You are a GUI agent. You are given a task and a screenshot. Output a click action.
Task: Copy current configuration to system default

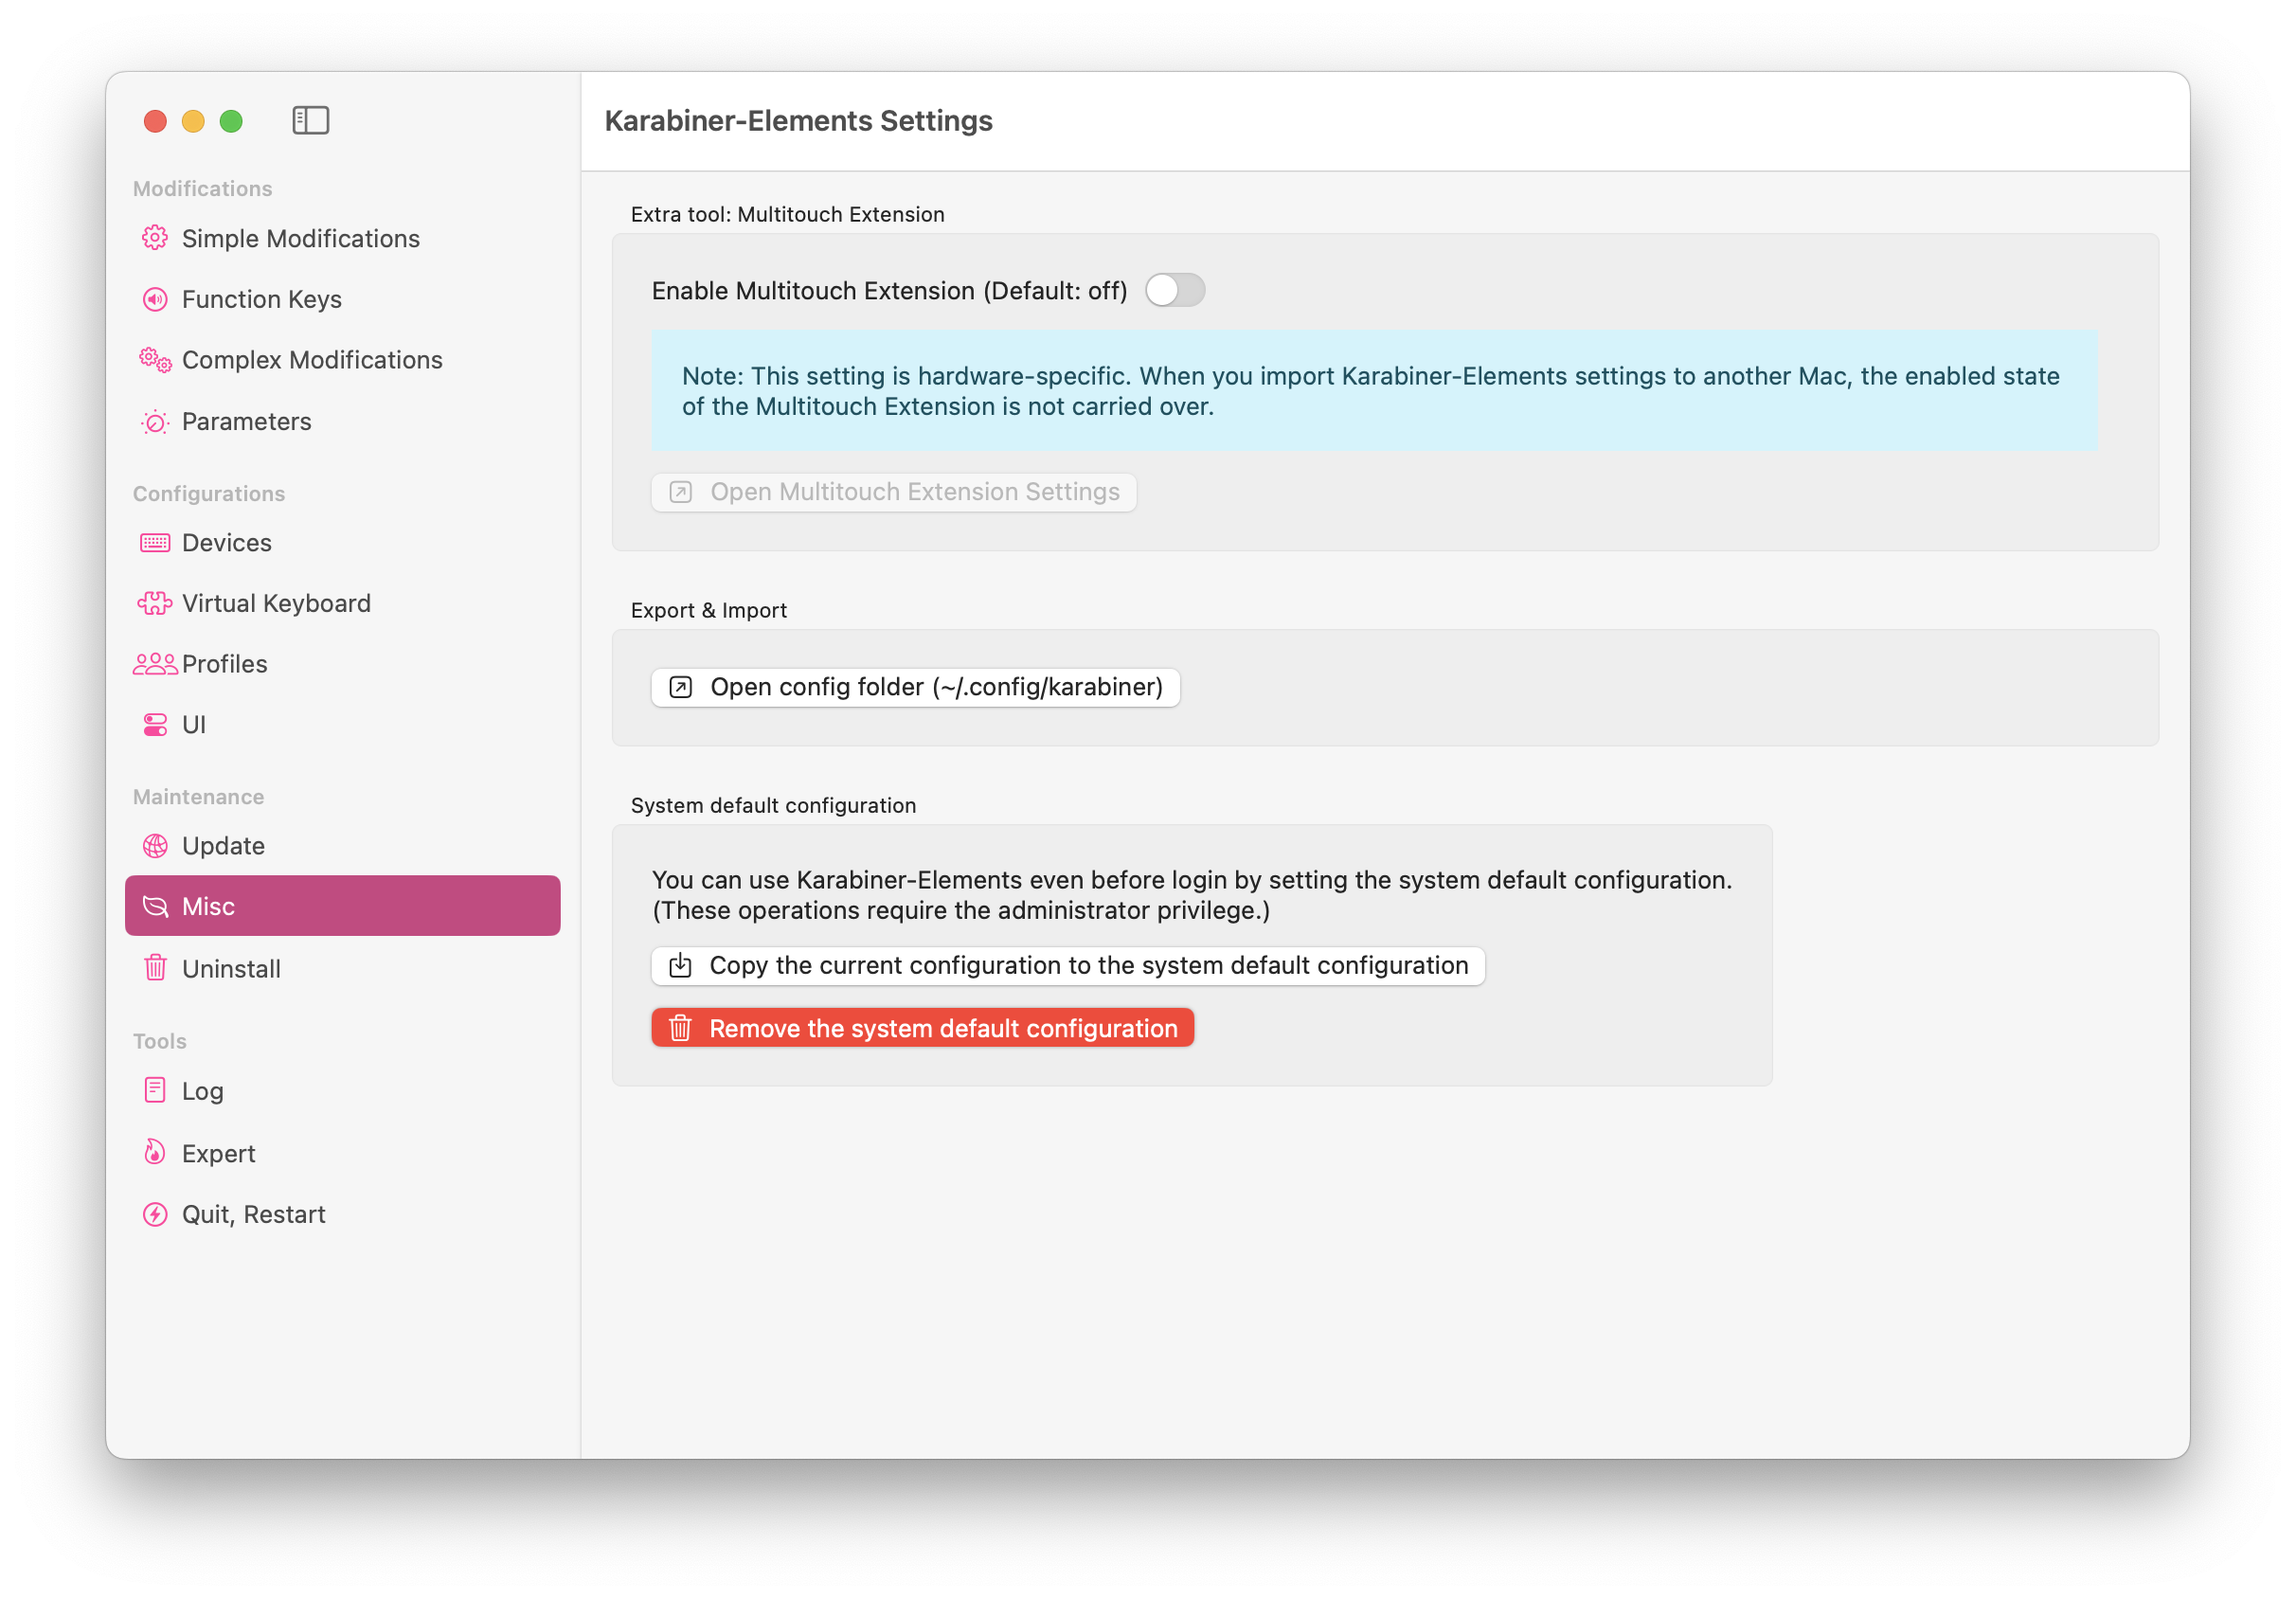point(1067,965)
